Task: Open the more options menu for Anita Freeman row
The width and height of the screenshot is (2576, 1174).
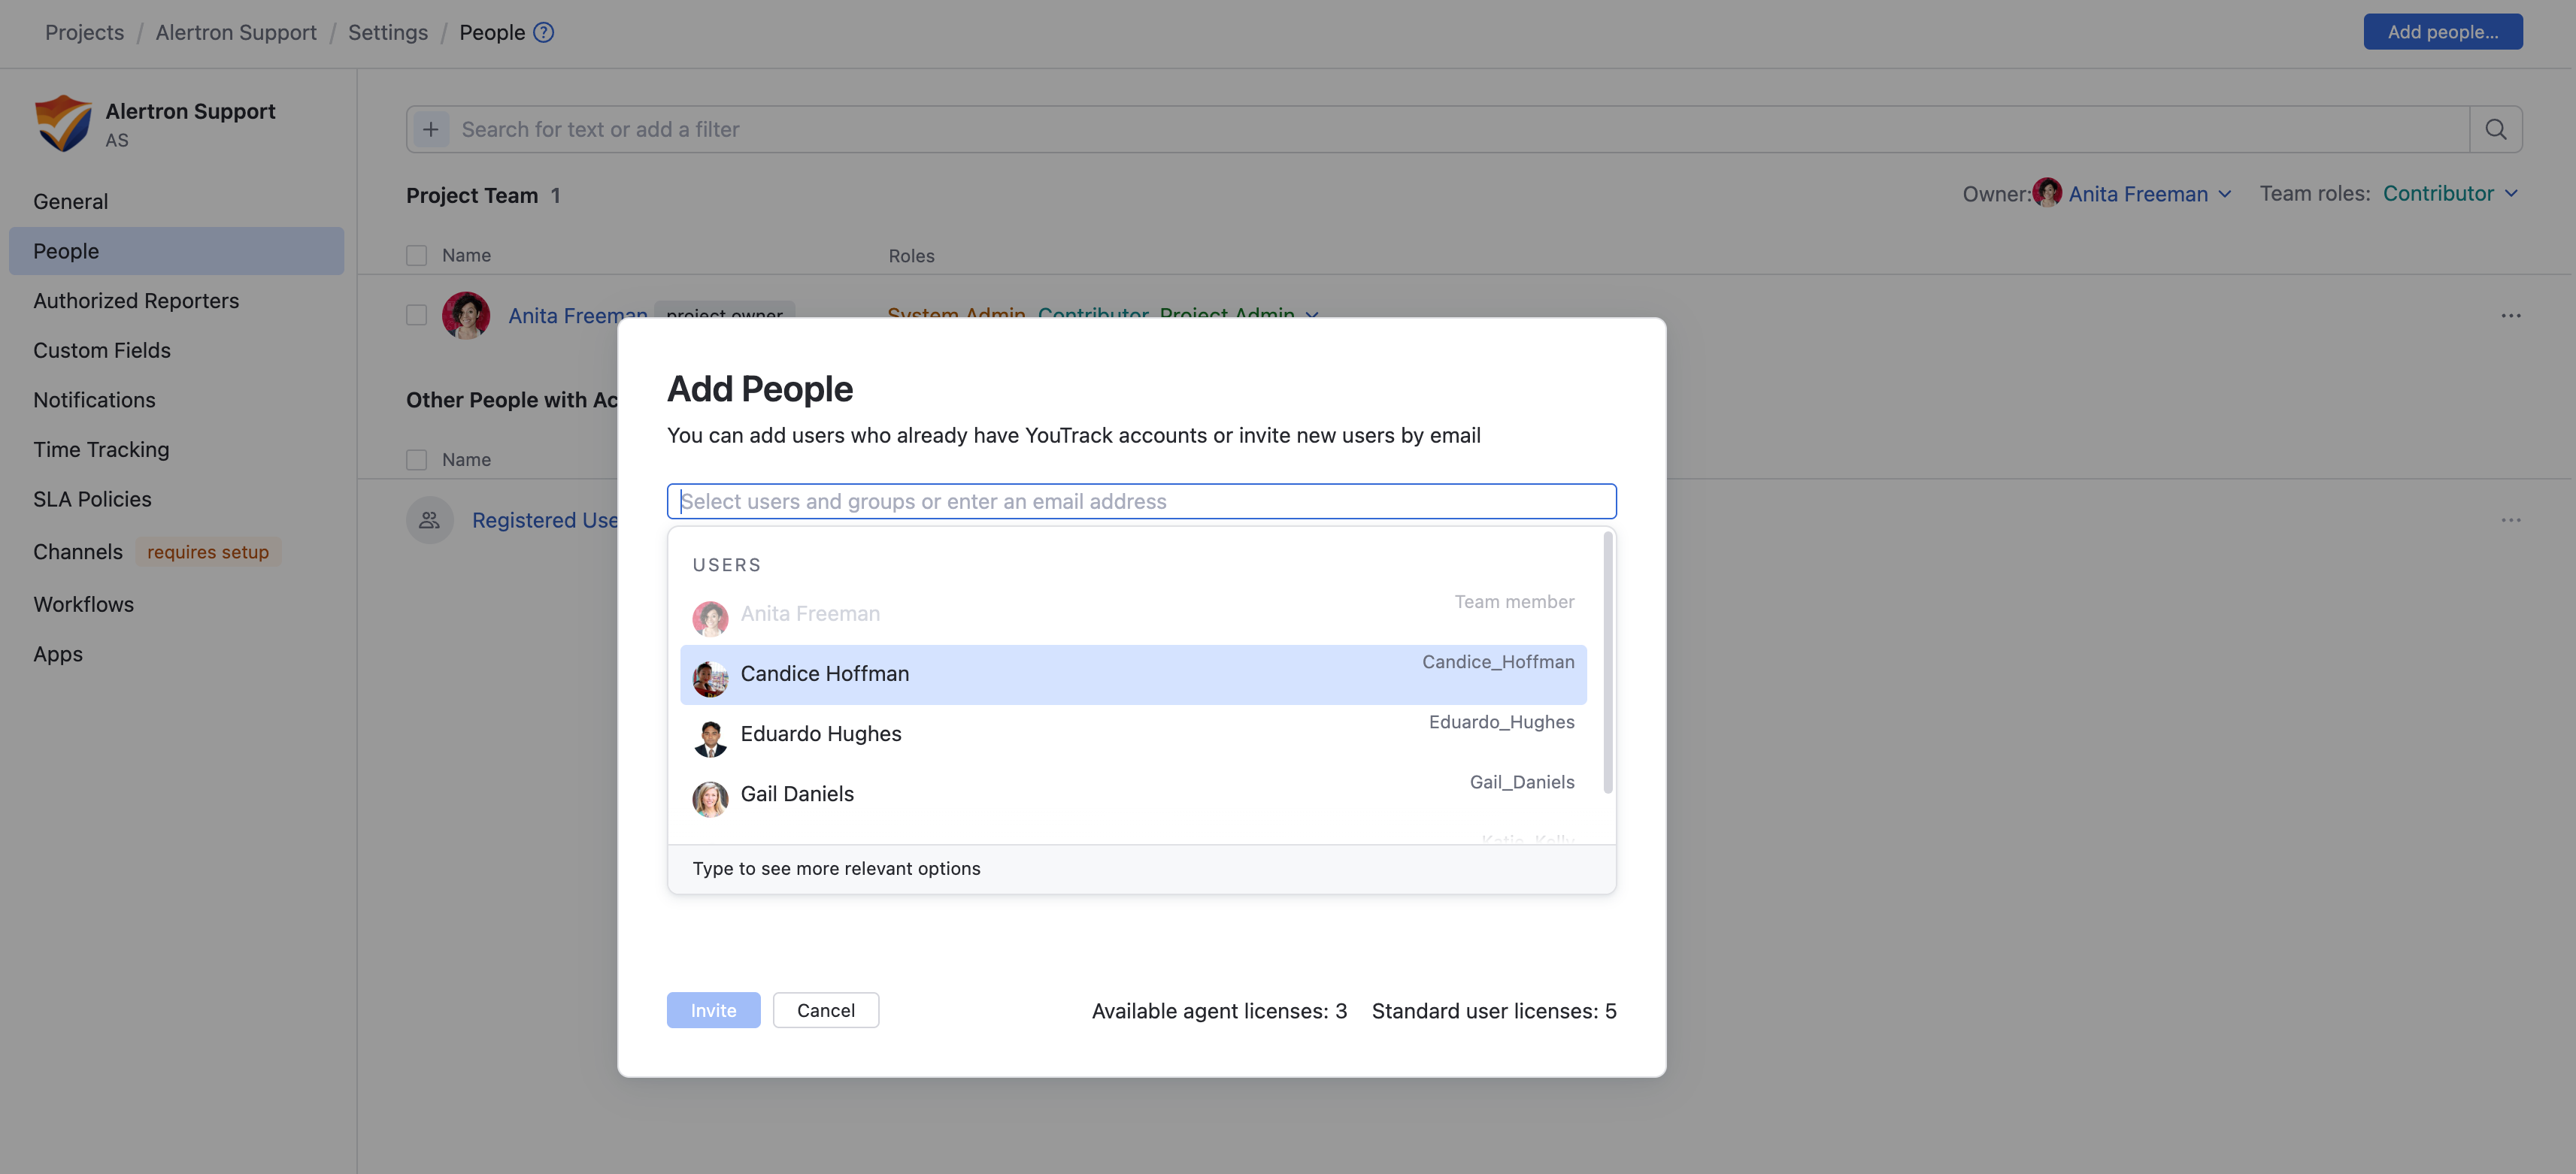Action: [x=2510, y=316]
